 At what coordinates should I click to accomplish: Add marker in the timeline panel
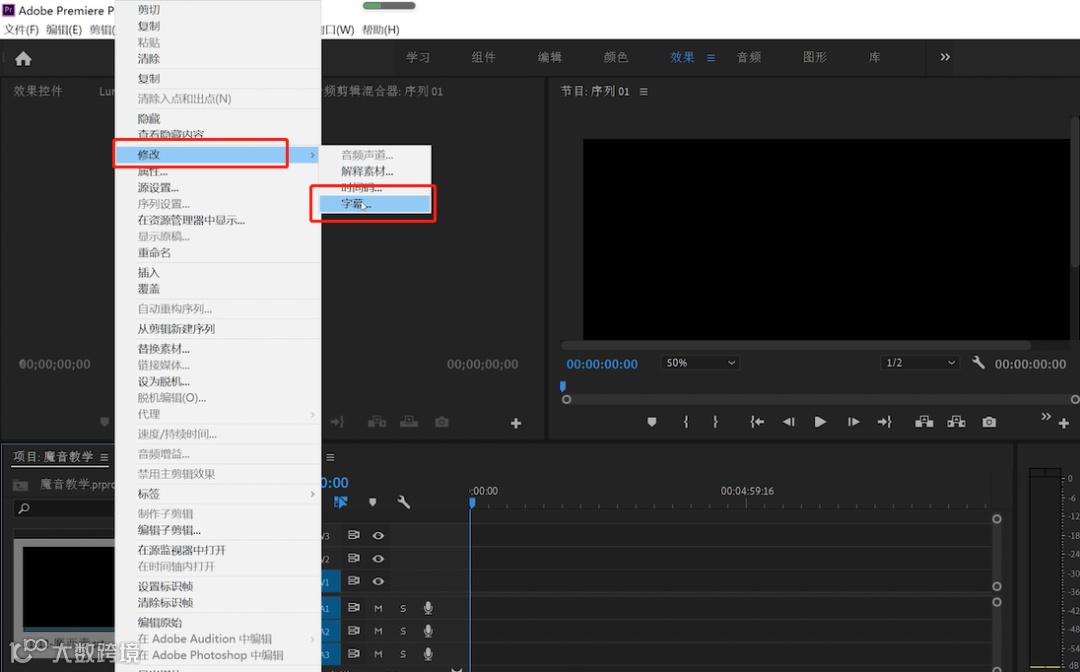click(373, 503)
